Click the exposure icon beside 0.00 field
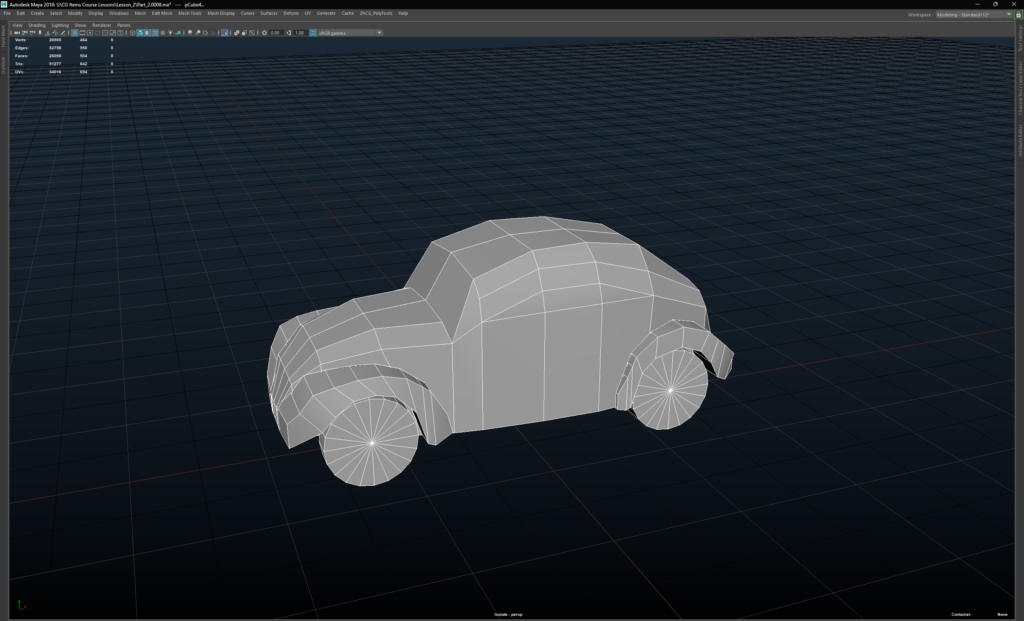The width and height of the screenshot is (1024, 621). (x=264, y=33)
